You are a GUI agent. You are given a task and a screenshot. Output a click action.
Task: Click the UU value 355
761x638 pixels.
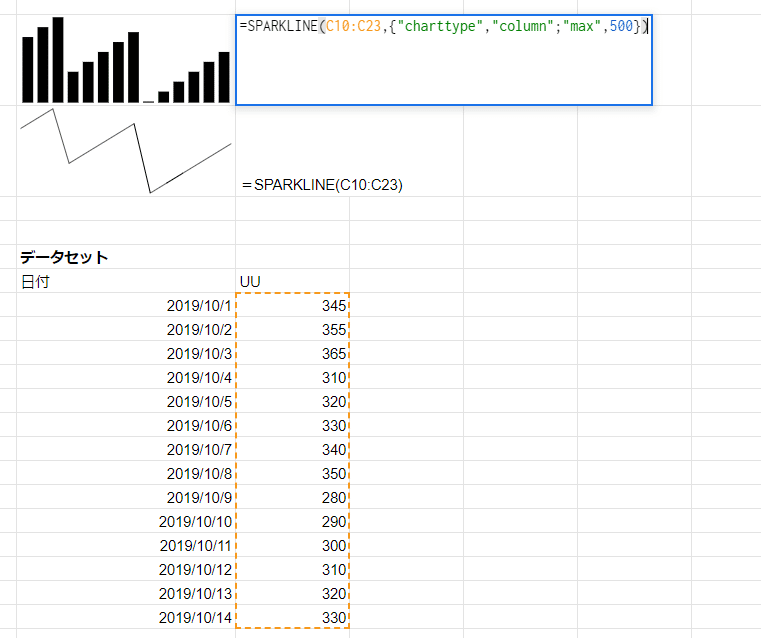(x=292, y=329)
